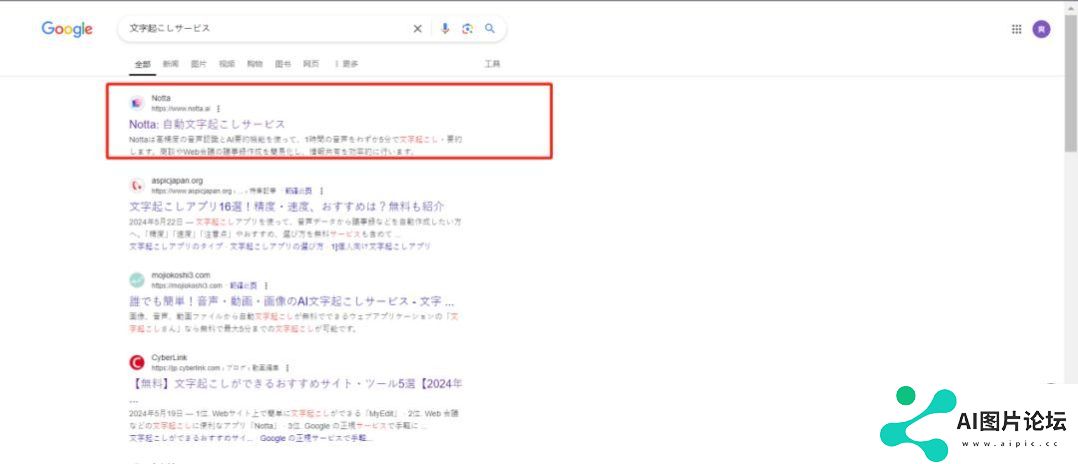Screen dimensions: 1078x464
Task: Clear the search box with the X icon
Action: [x=417, y=29]
